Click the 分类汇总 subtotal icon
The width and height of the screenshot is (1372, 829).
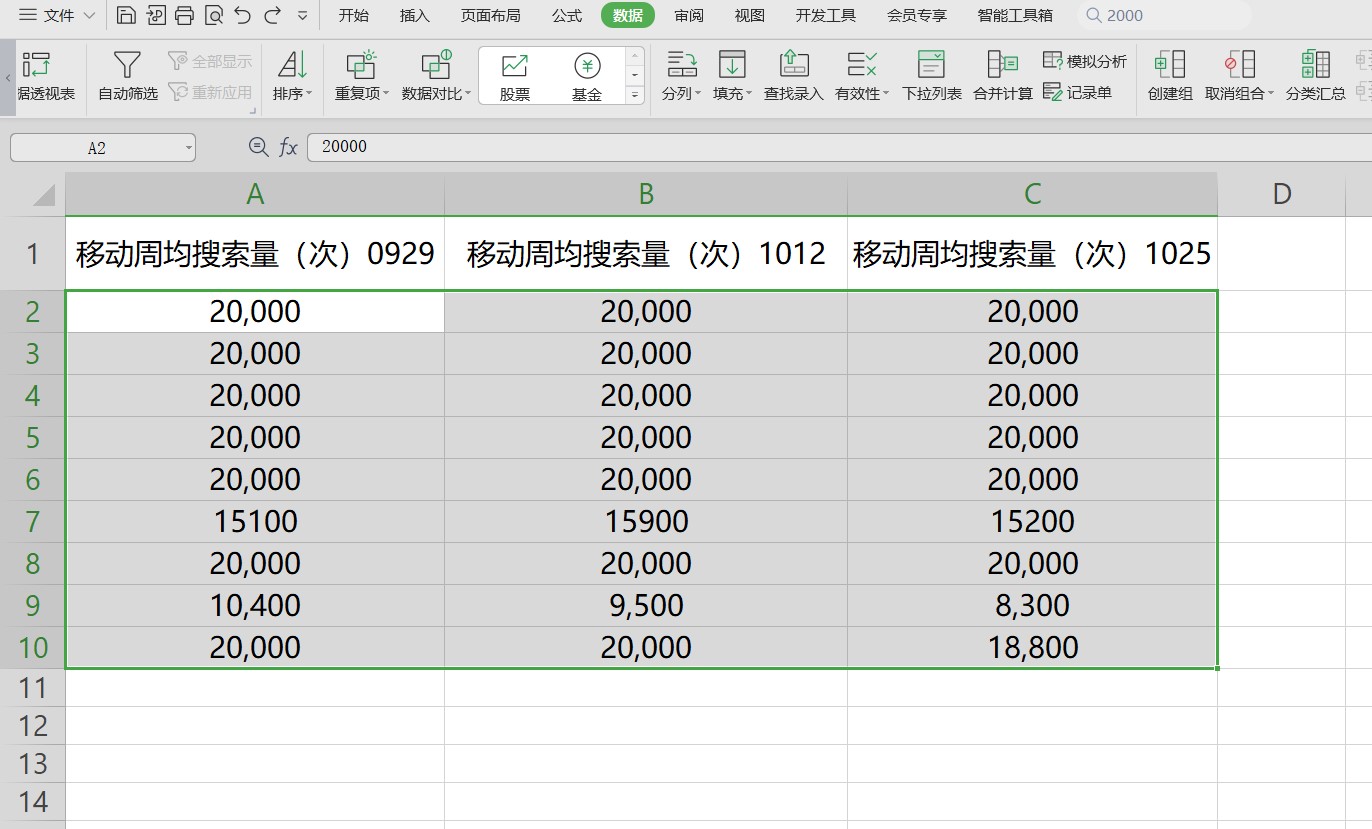pos(1315,66)
